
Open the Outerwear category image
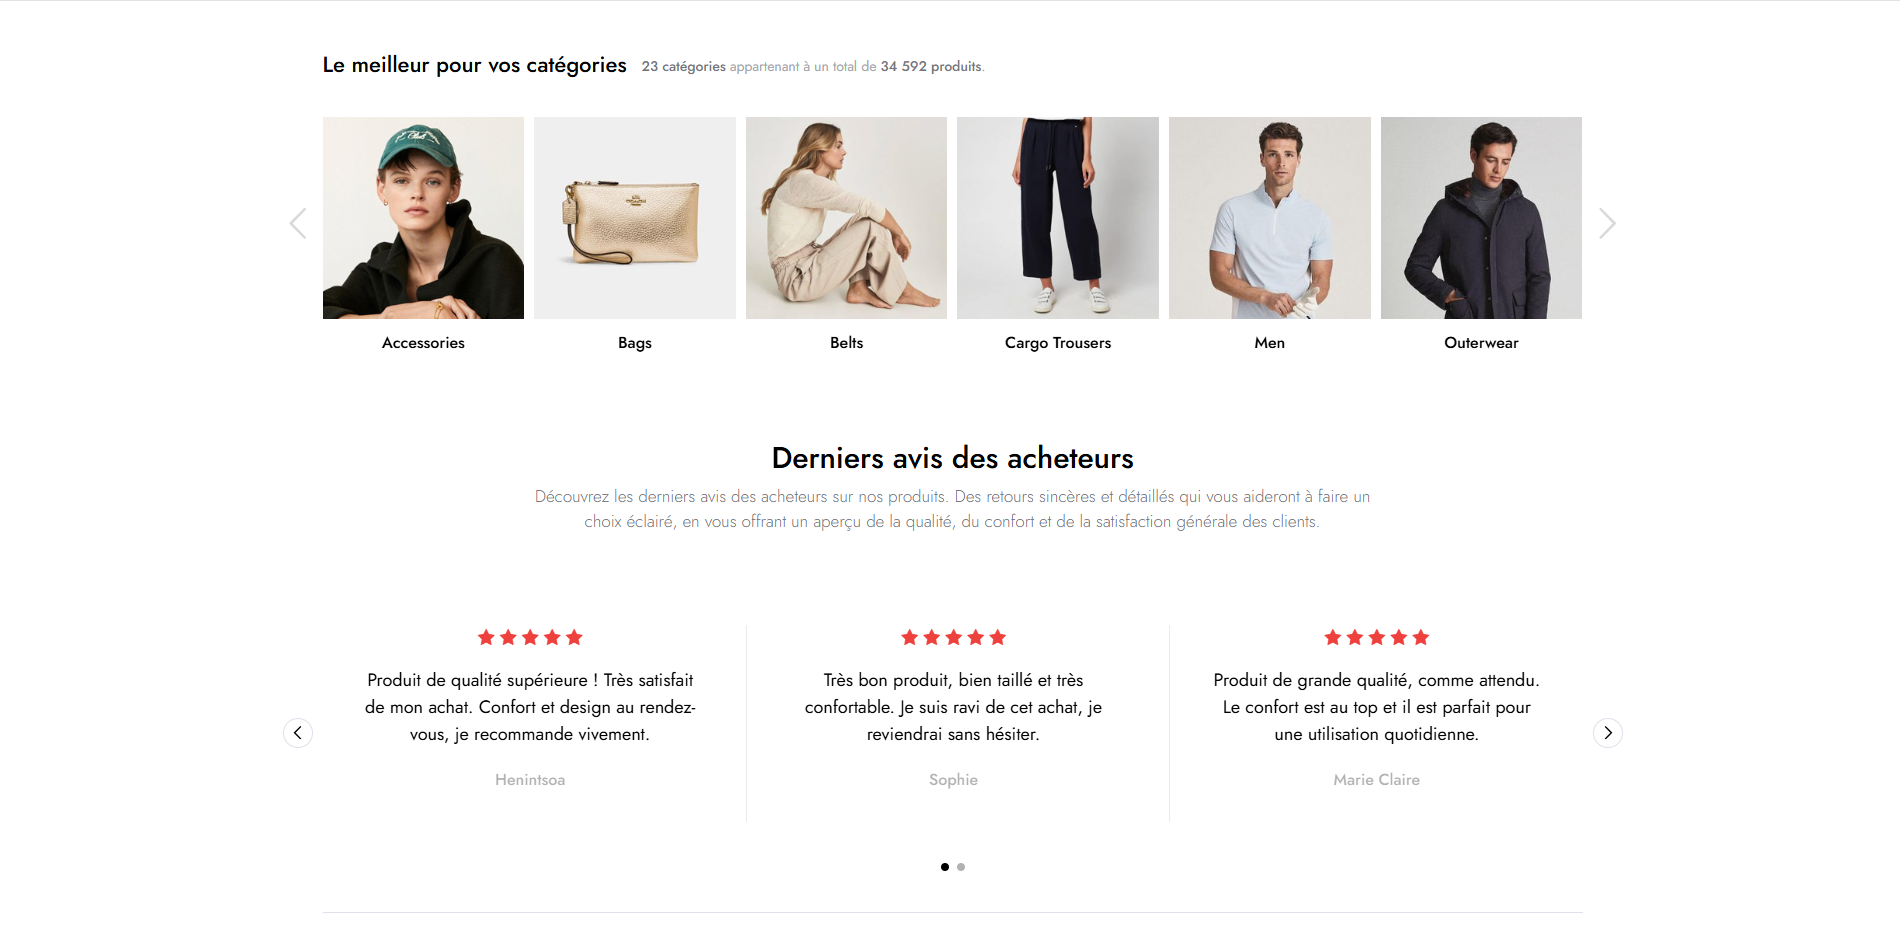pyautogui.click(x=1481, y=218)
